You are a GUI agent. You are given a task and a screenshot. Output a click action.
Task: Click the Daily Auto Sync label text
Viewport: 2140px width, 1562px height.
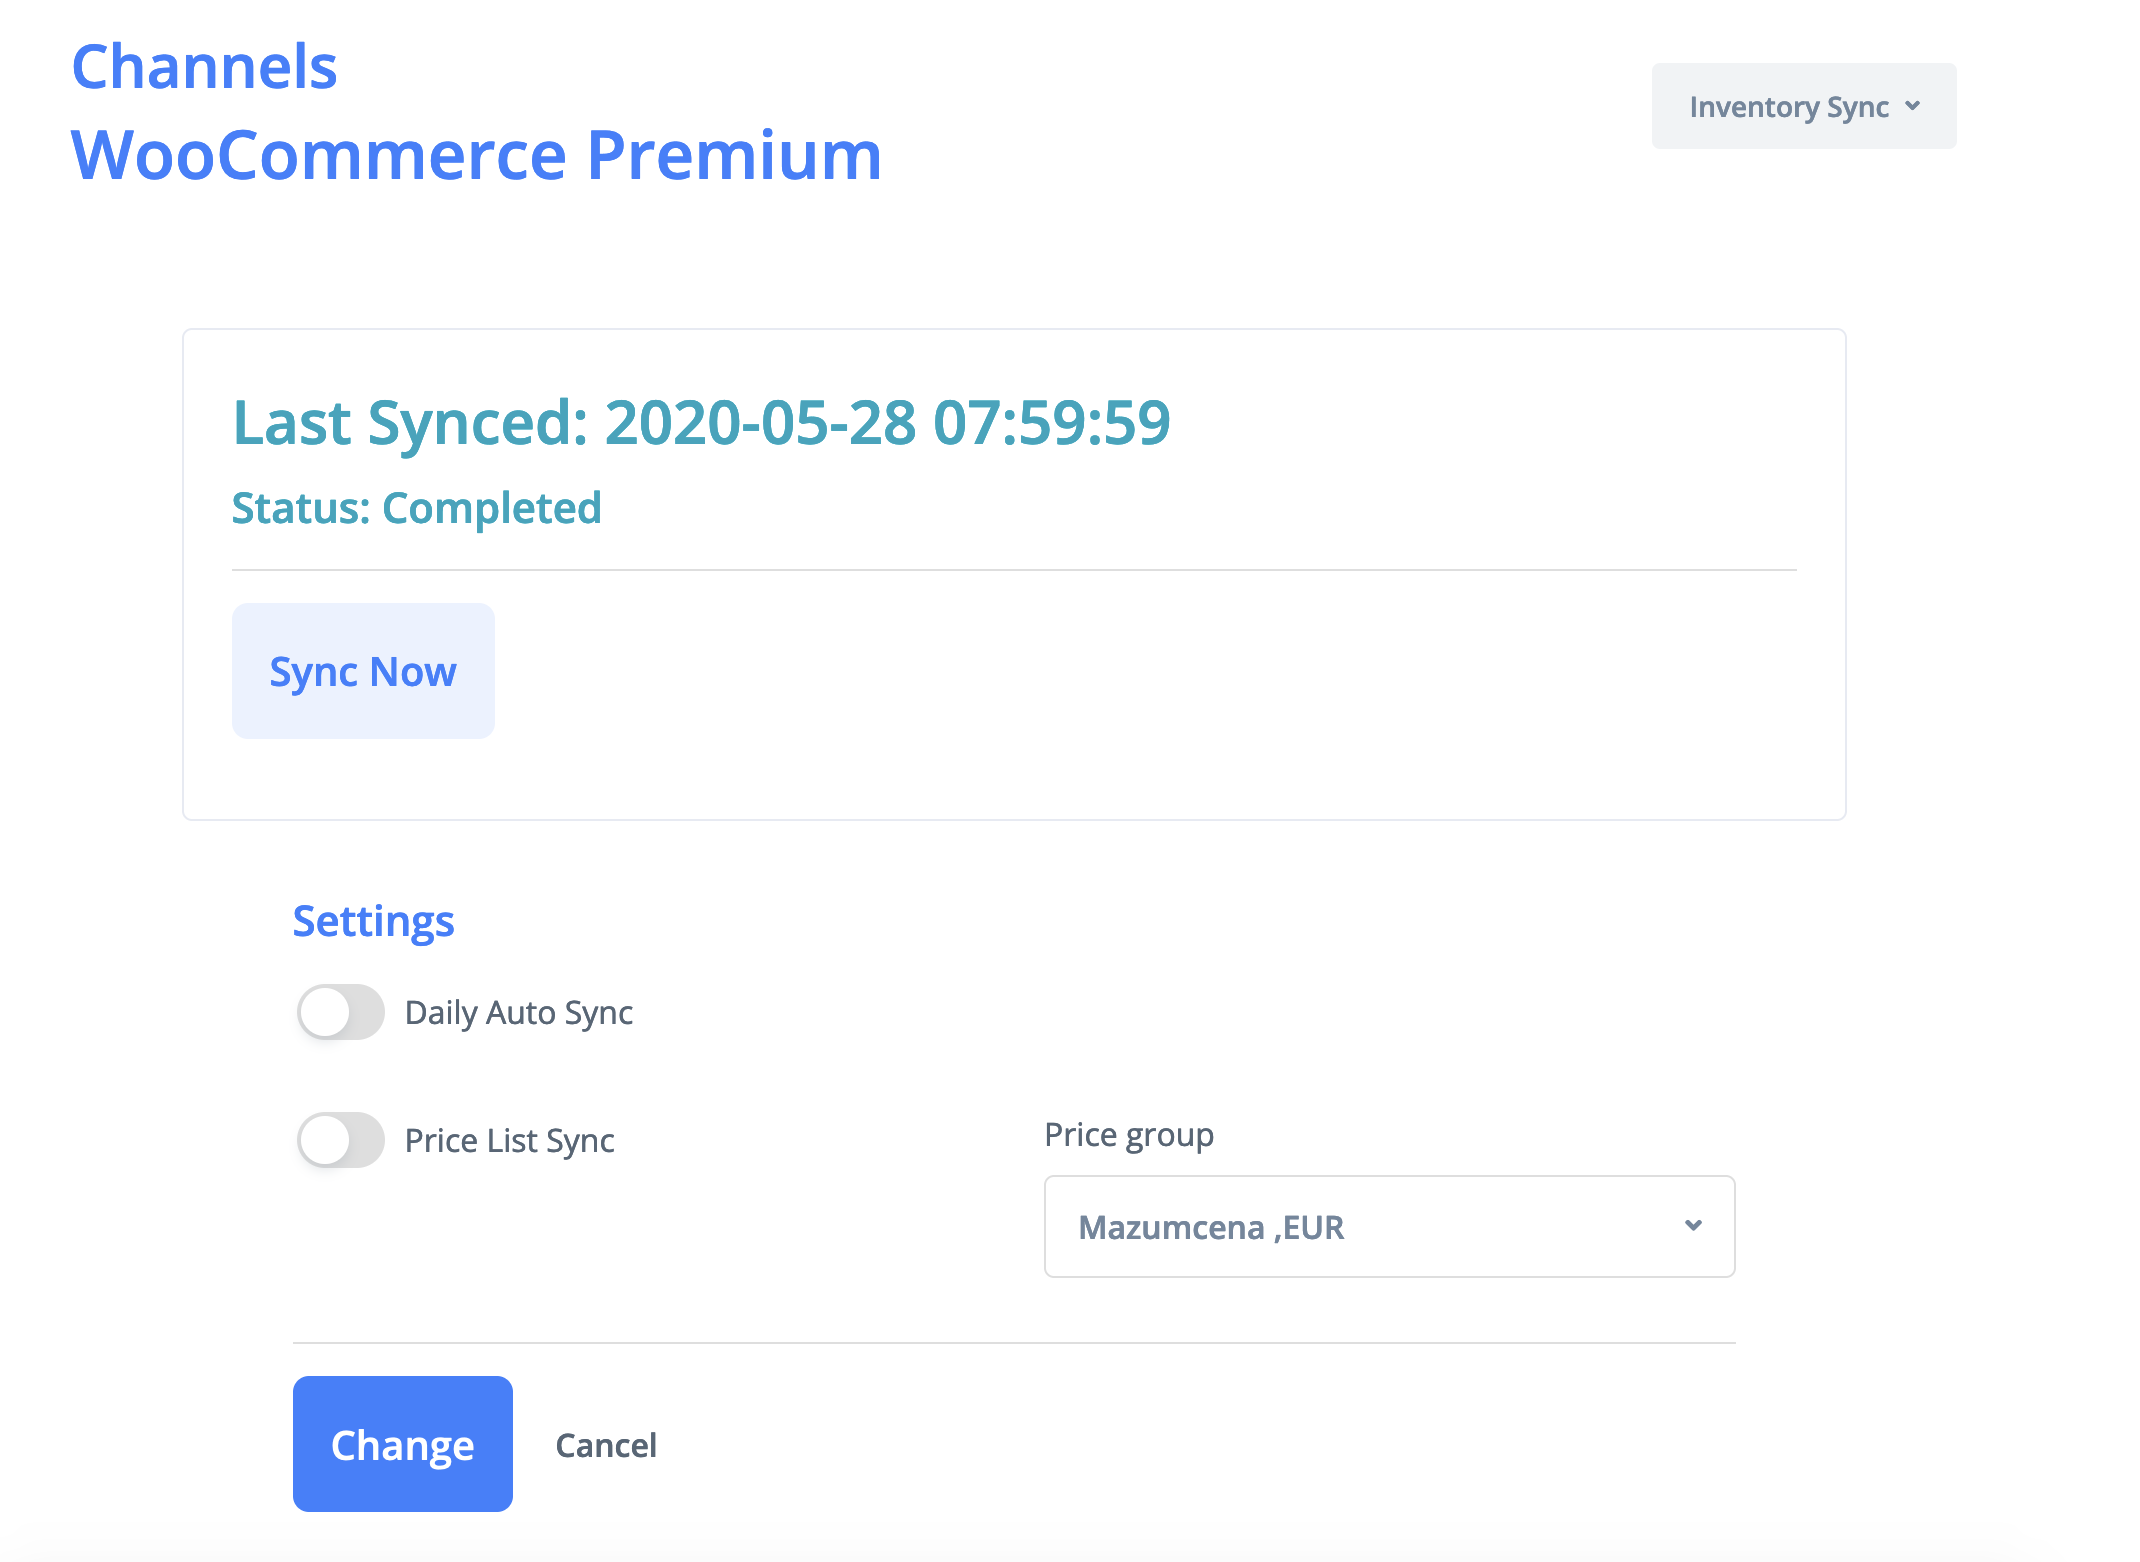(x=518, y=1013)
